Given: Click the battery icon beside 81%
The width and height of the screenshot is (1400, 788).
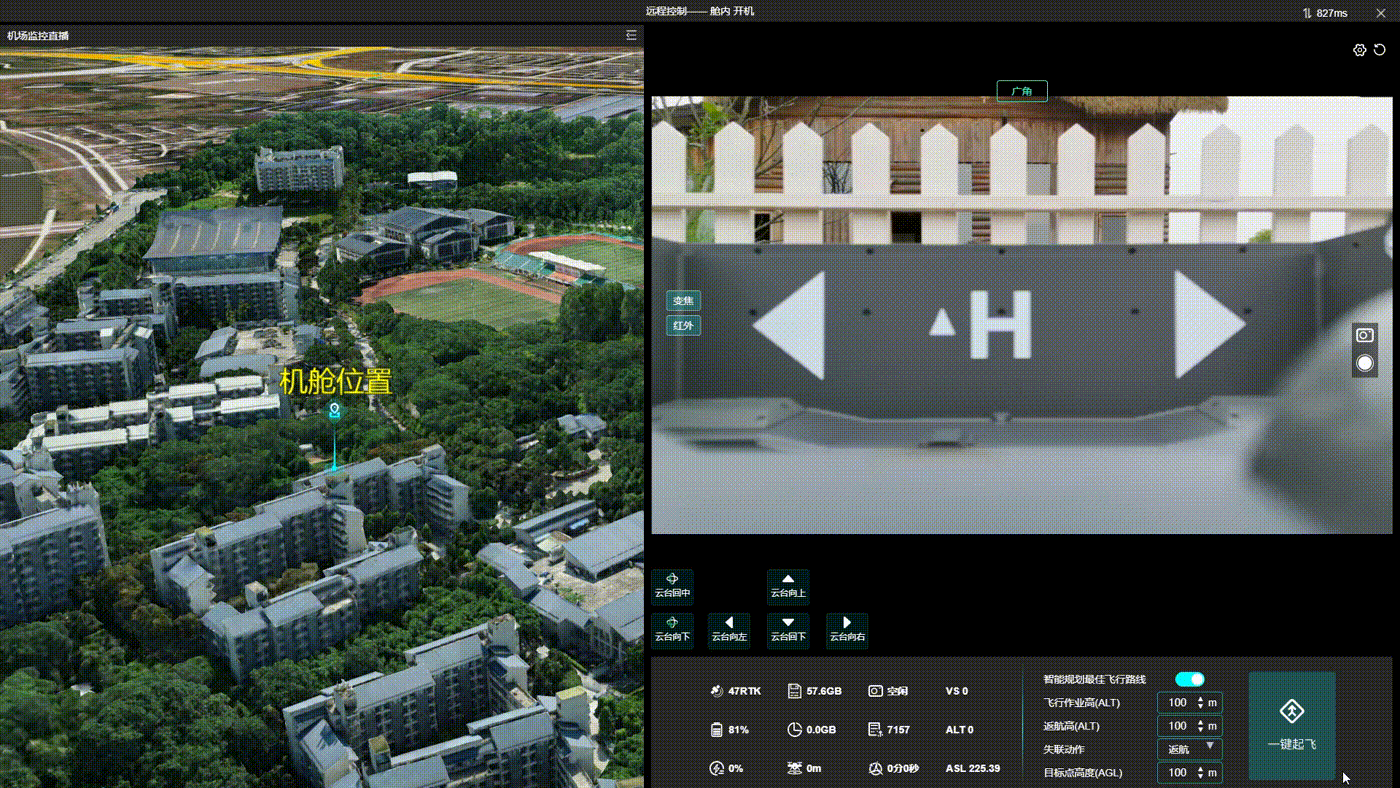Looking at the screenshot, I should pos(716,730).
